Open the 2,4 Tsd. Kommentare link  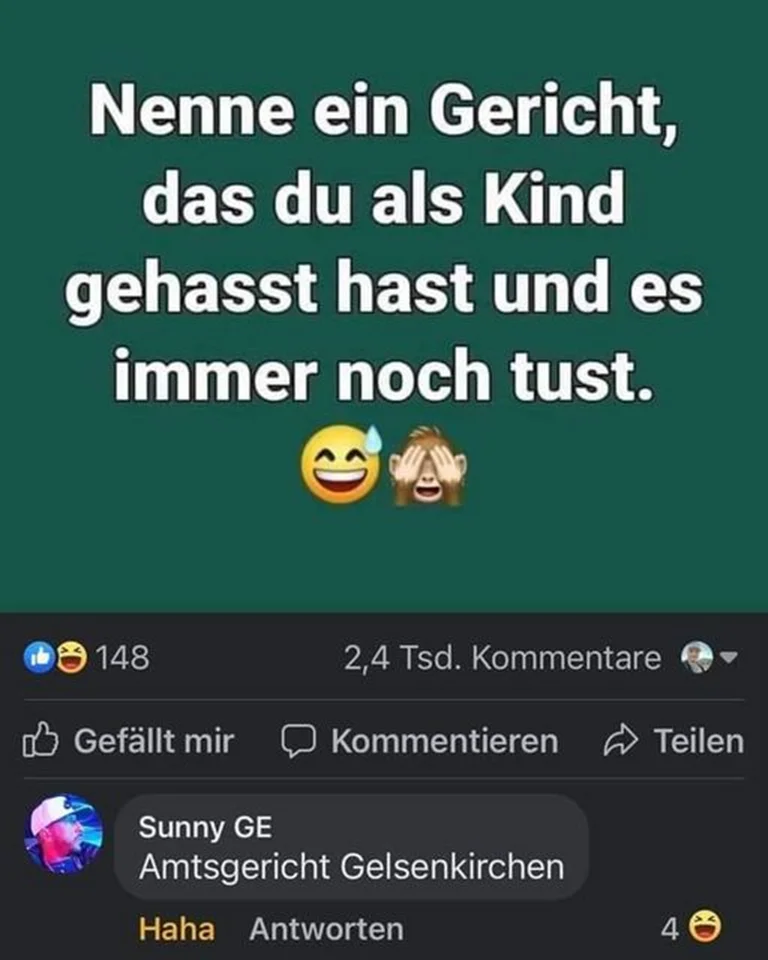click(502, 658)
